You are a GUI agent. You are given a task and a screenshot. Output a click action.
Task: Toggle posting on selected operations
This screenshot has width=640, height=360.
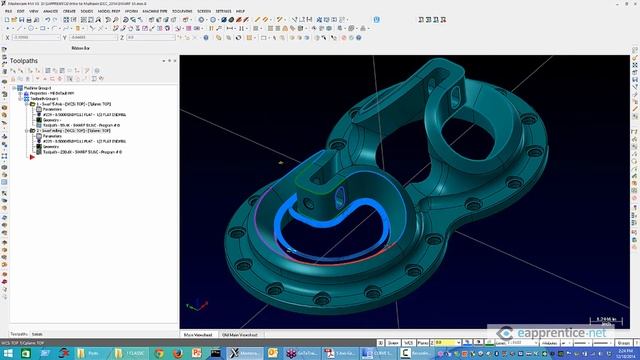28,79
